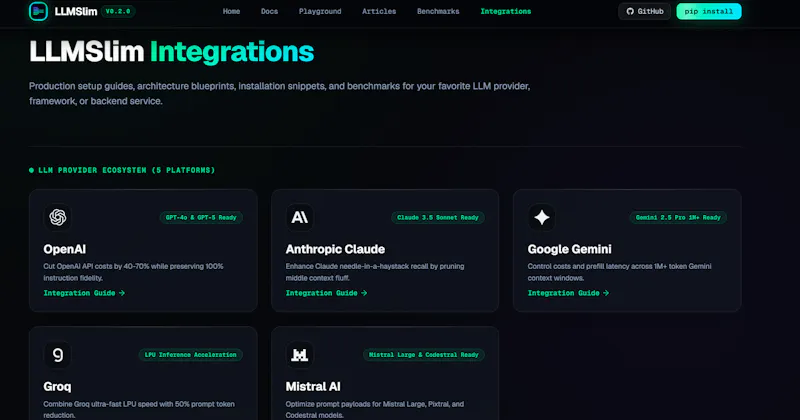Click the Gemini prefill latency description text
This screenshot has width=800, height=420.
pos(619,272)
